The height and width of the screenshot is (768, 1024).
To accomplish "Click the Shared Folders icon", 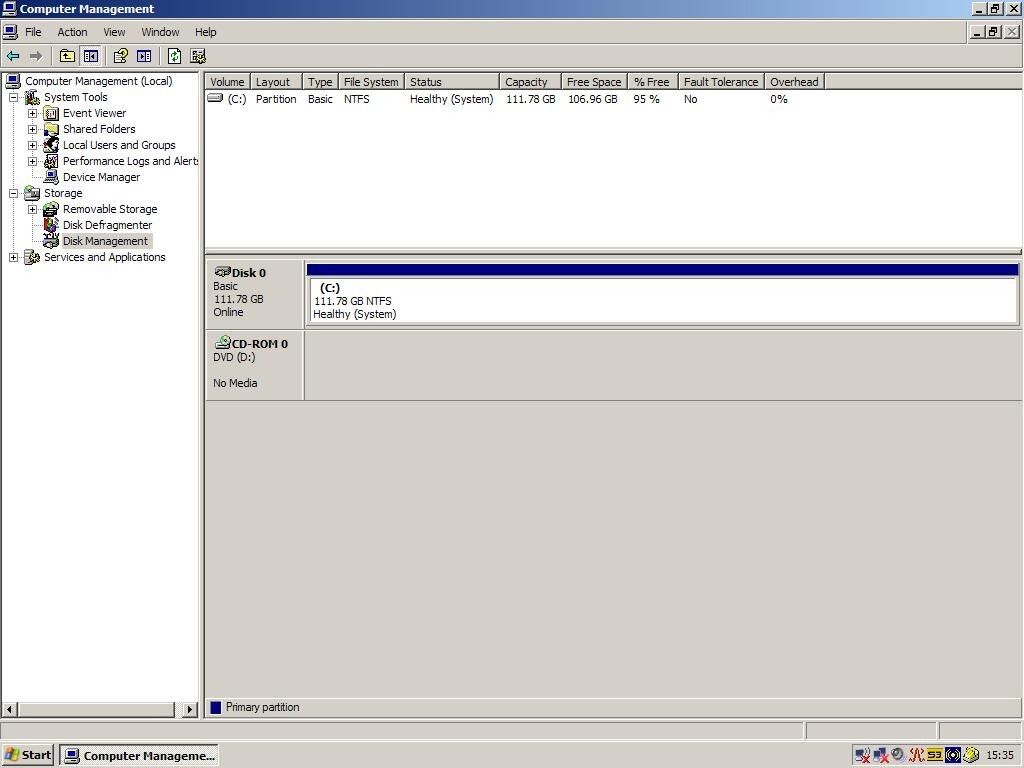I will [51, 129].
